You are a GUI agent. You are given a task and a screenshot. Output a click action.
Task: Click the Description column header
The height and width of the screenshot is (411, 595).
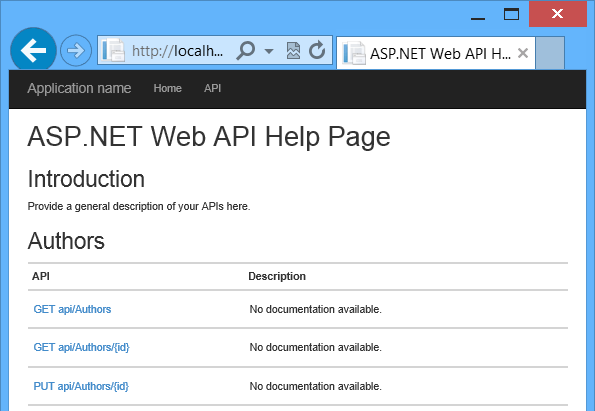[277, 276]
